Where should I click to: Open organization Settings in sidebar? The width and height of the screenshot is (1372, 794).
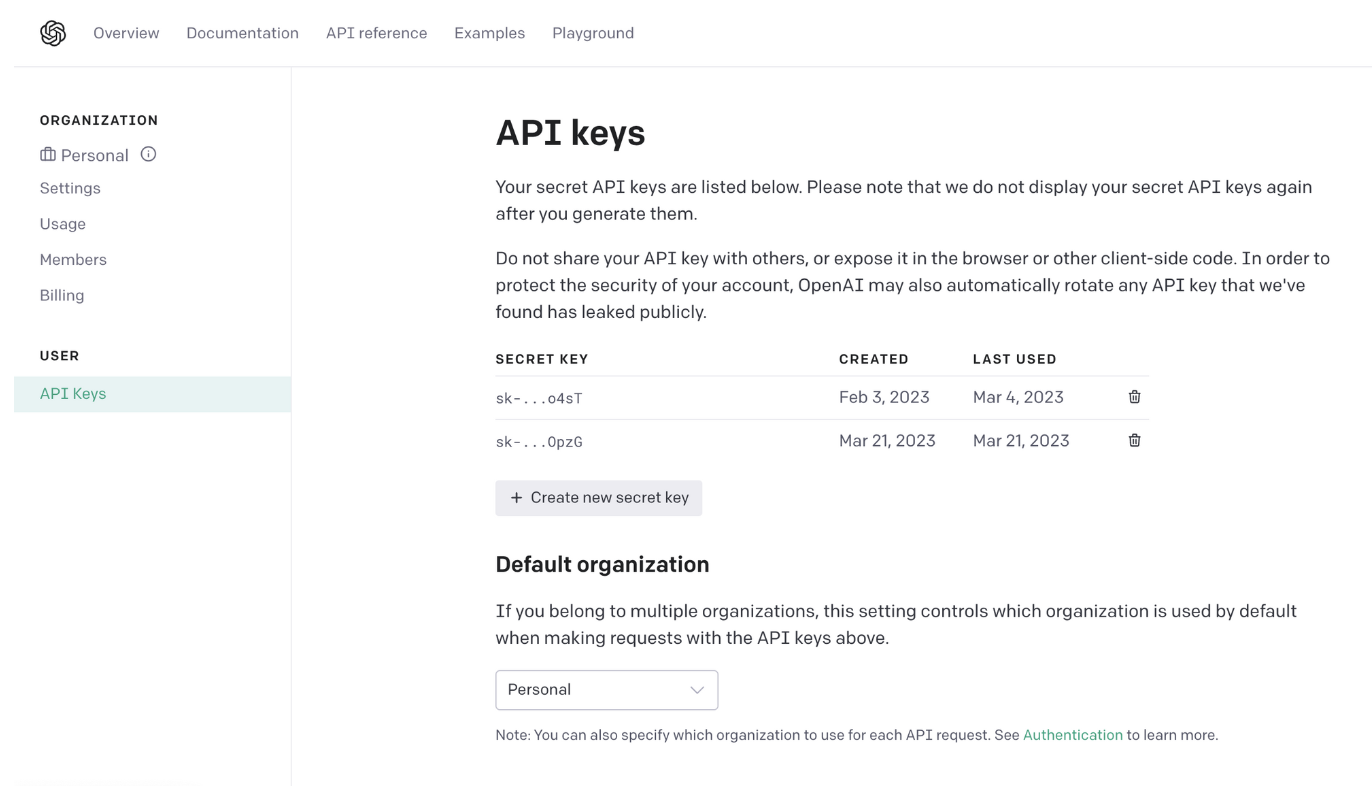point(70,188)
